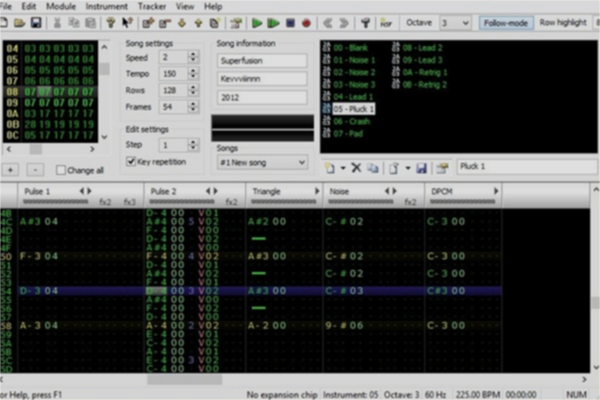Image resolution: width=600 pixels, height=400 pixels.
Task: Paste clipboard from main toolbar
Action: tap(90, 23)
